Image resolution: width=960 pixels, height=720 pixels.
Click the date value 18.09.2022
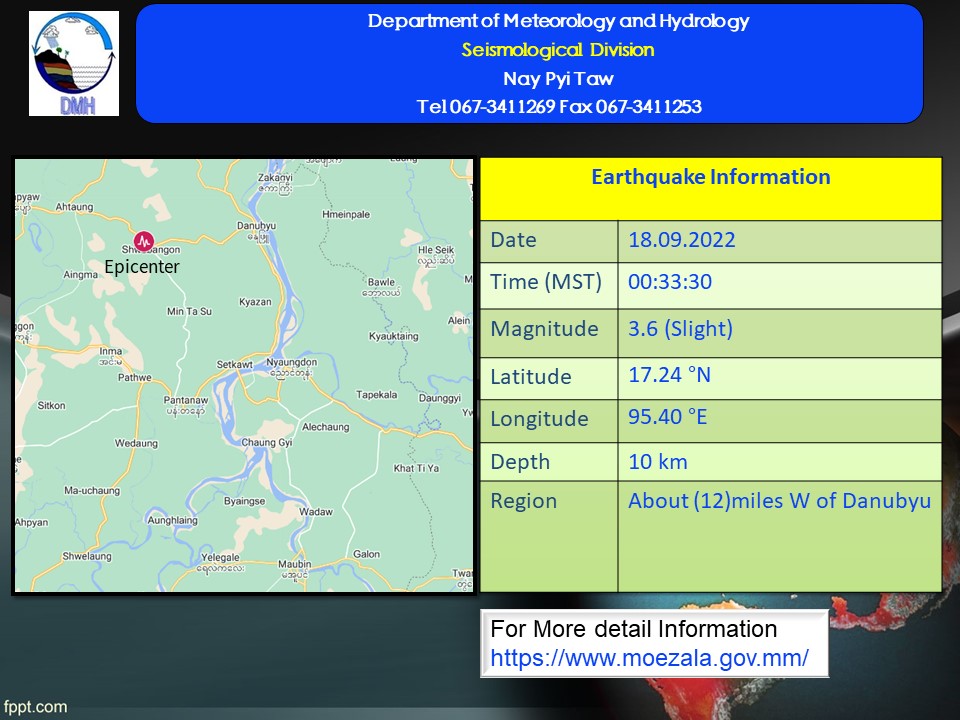681,240
